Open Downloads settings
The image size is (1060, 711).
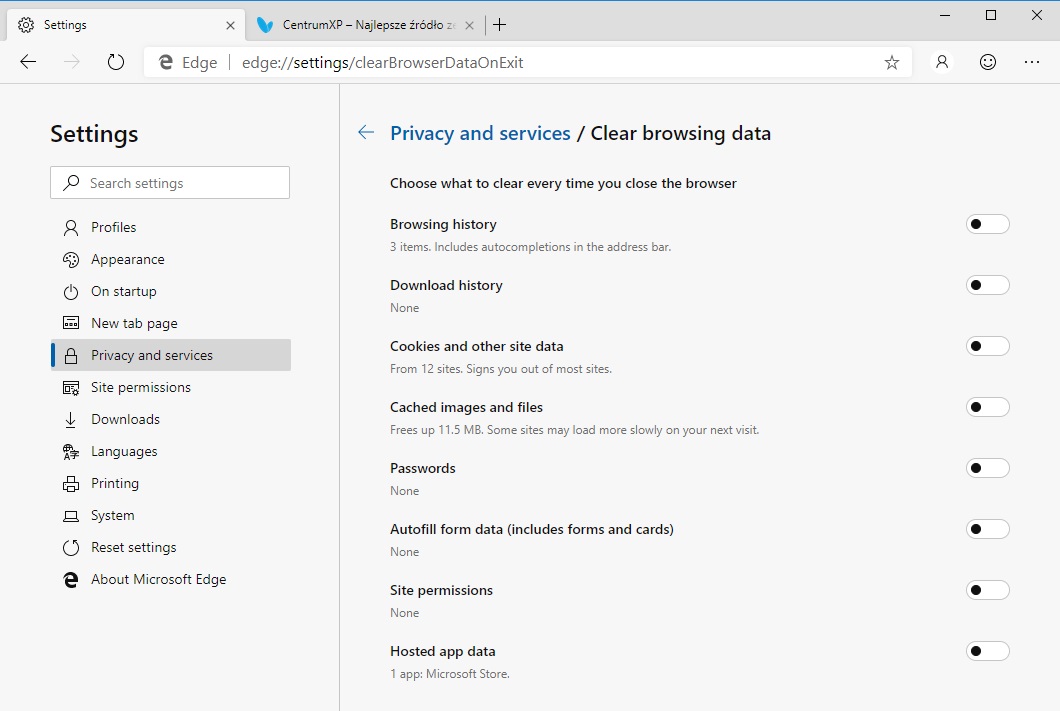tap(171, 419)
